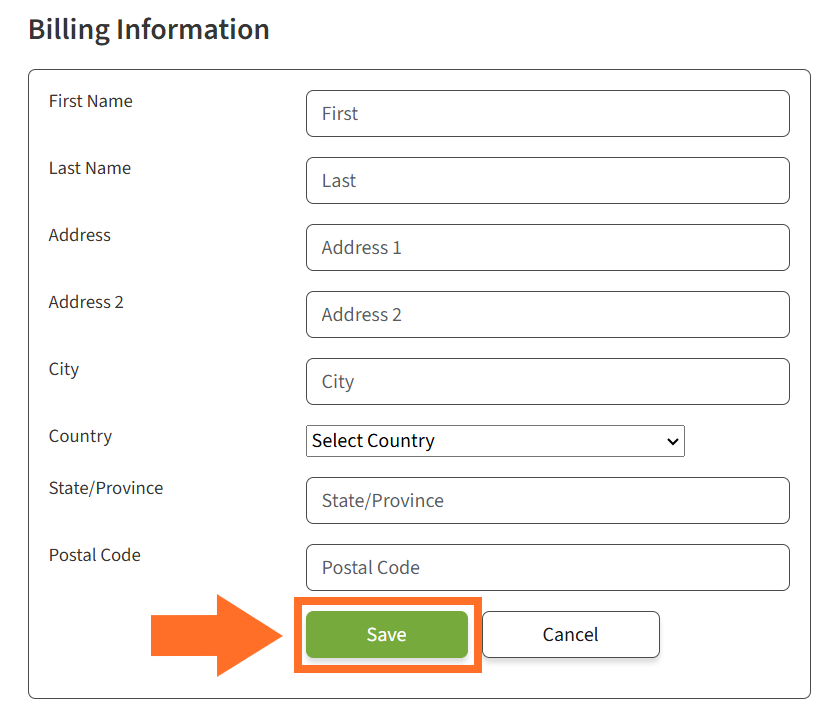Click the City label text
838x722 pixels.
(63, 369)
